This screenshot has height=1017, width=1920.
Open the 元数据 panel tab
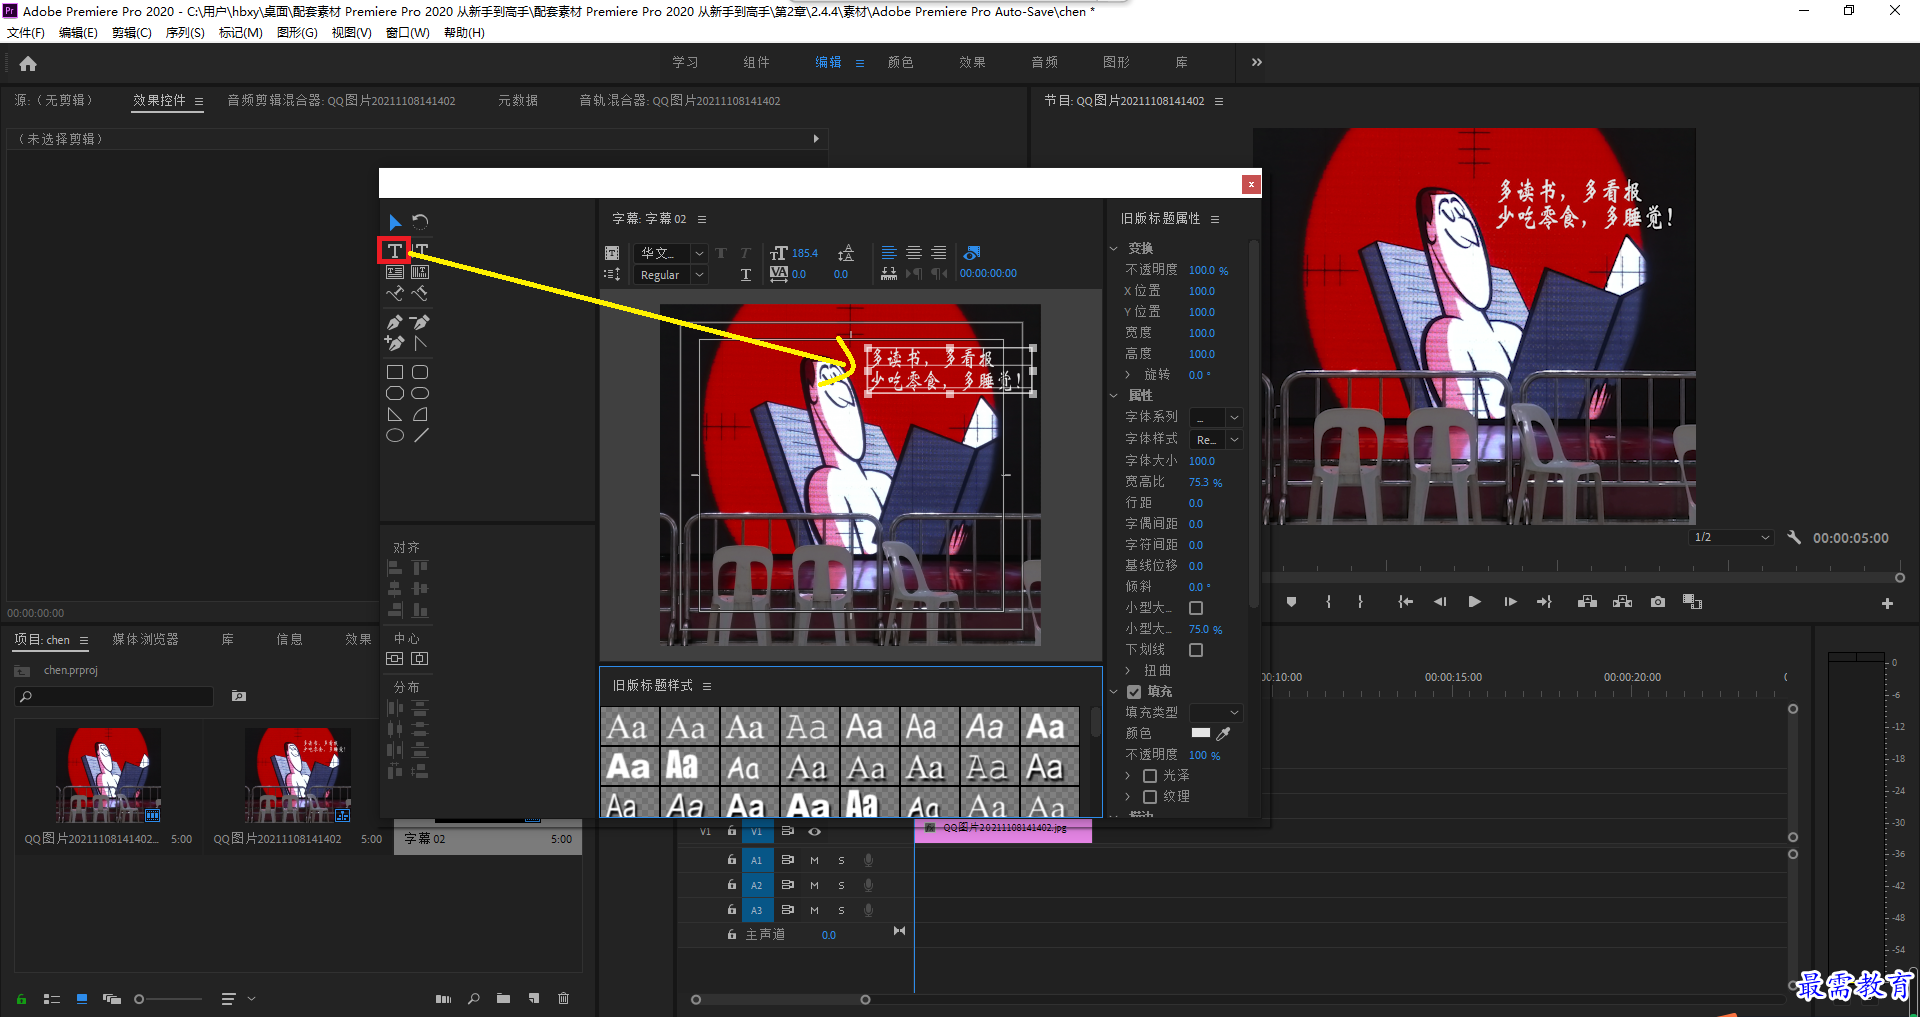[518, 101]
